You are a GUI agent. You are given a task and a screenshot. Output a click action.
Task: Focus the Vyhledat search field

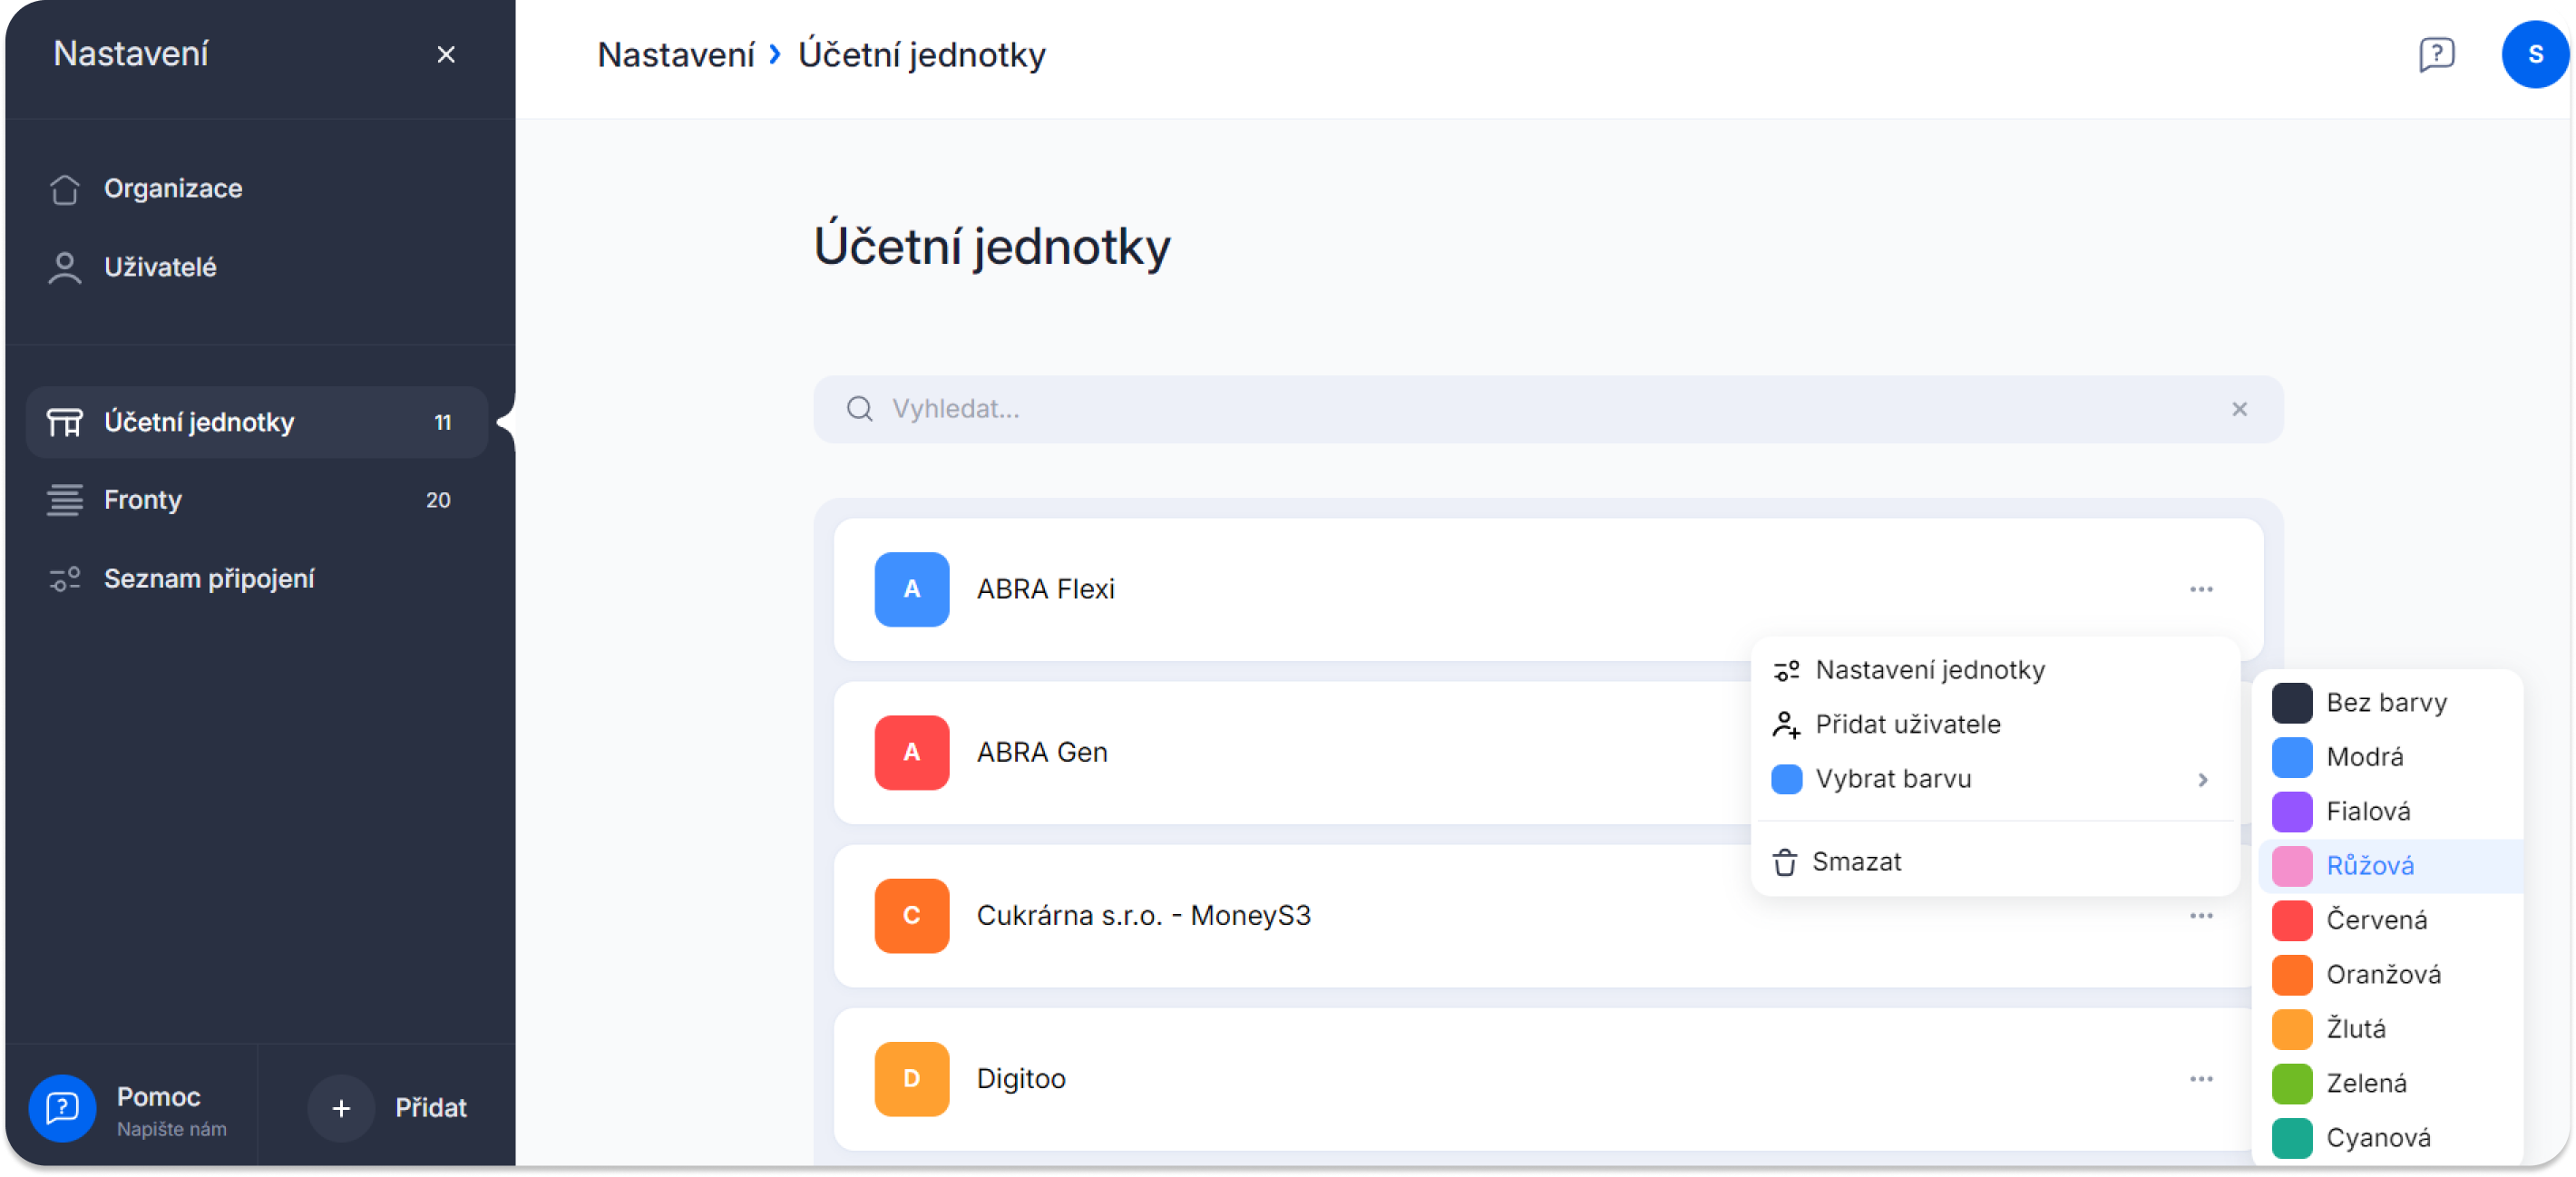point(1548,409)
